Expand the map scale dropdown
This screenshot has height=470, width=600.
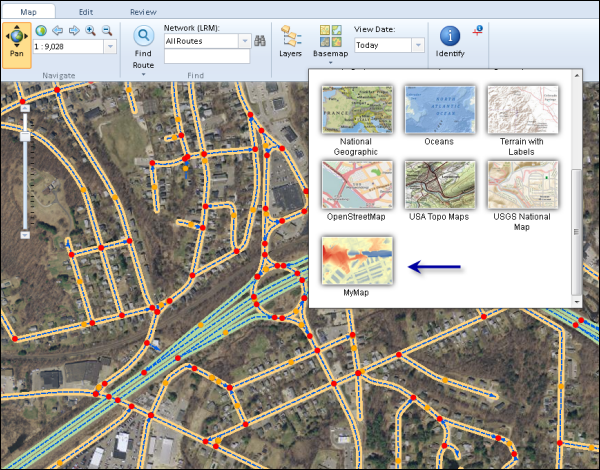click(x=109, y=46)
